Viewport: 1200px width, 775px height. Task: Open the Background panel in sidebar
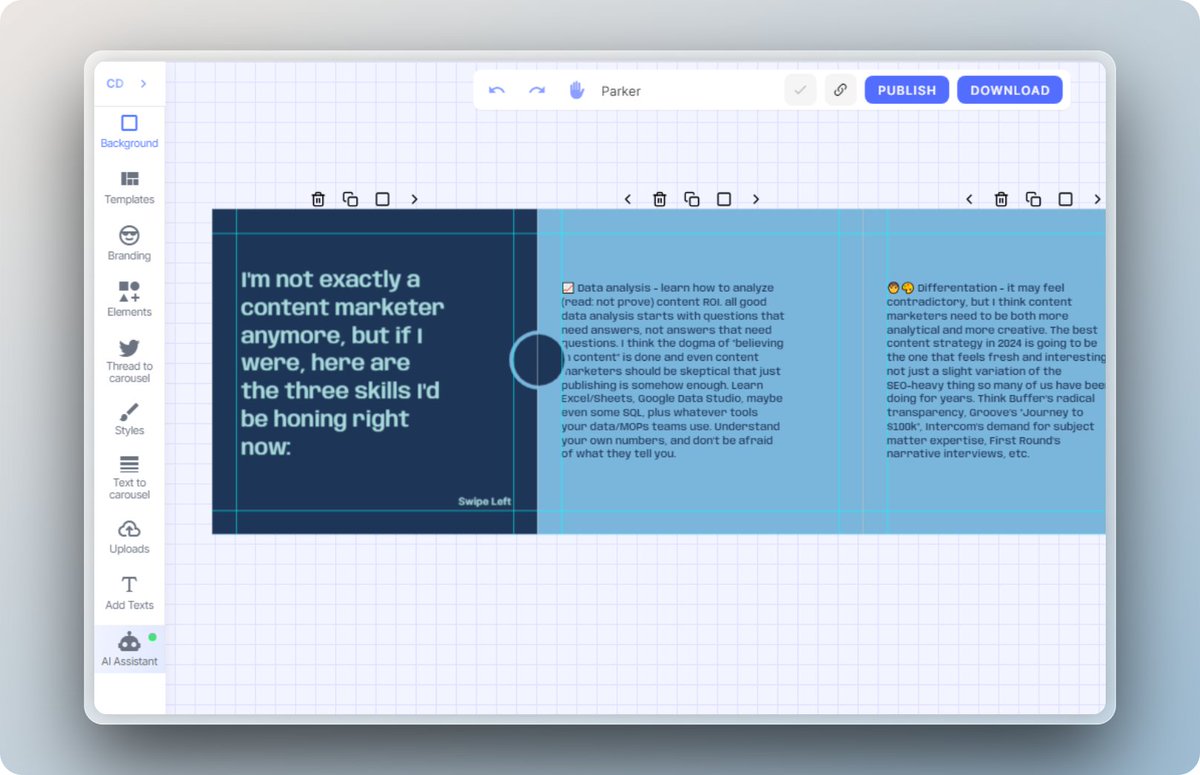tap(129, 132)
